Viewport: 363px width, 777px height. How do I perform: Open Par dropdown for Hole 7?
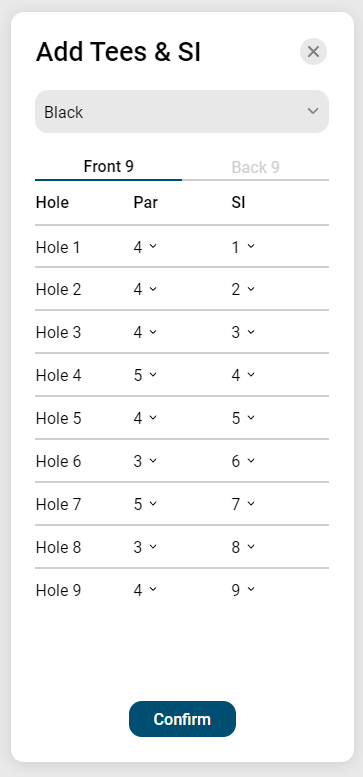145,504
